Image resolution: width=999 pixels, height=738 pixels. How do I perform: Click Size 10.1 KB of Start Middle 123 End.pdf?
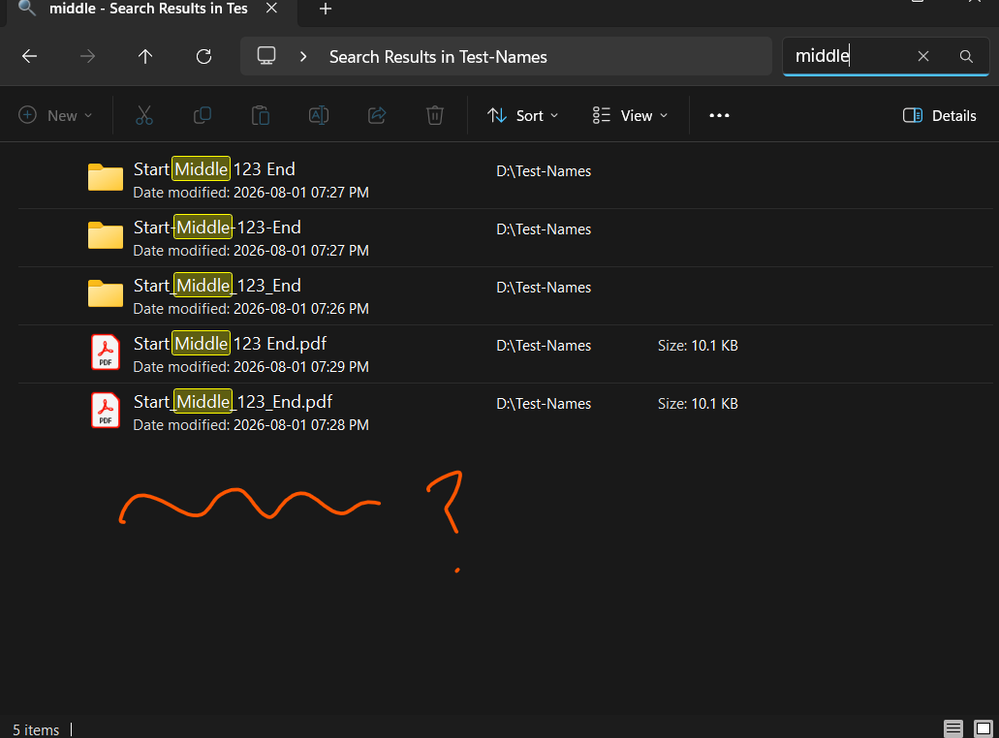(x=698, y=345)
